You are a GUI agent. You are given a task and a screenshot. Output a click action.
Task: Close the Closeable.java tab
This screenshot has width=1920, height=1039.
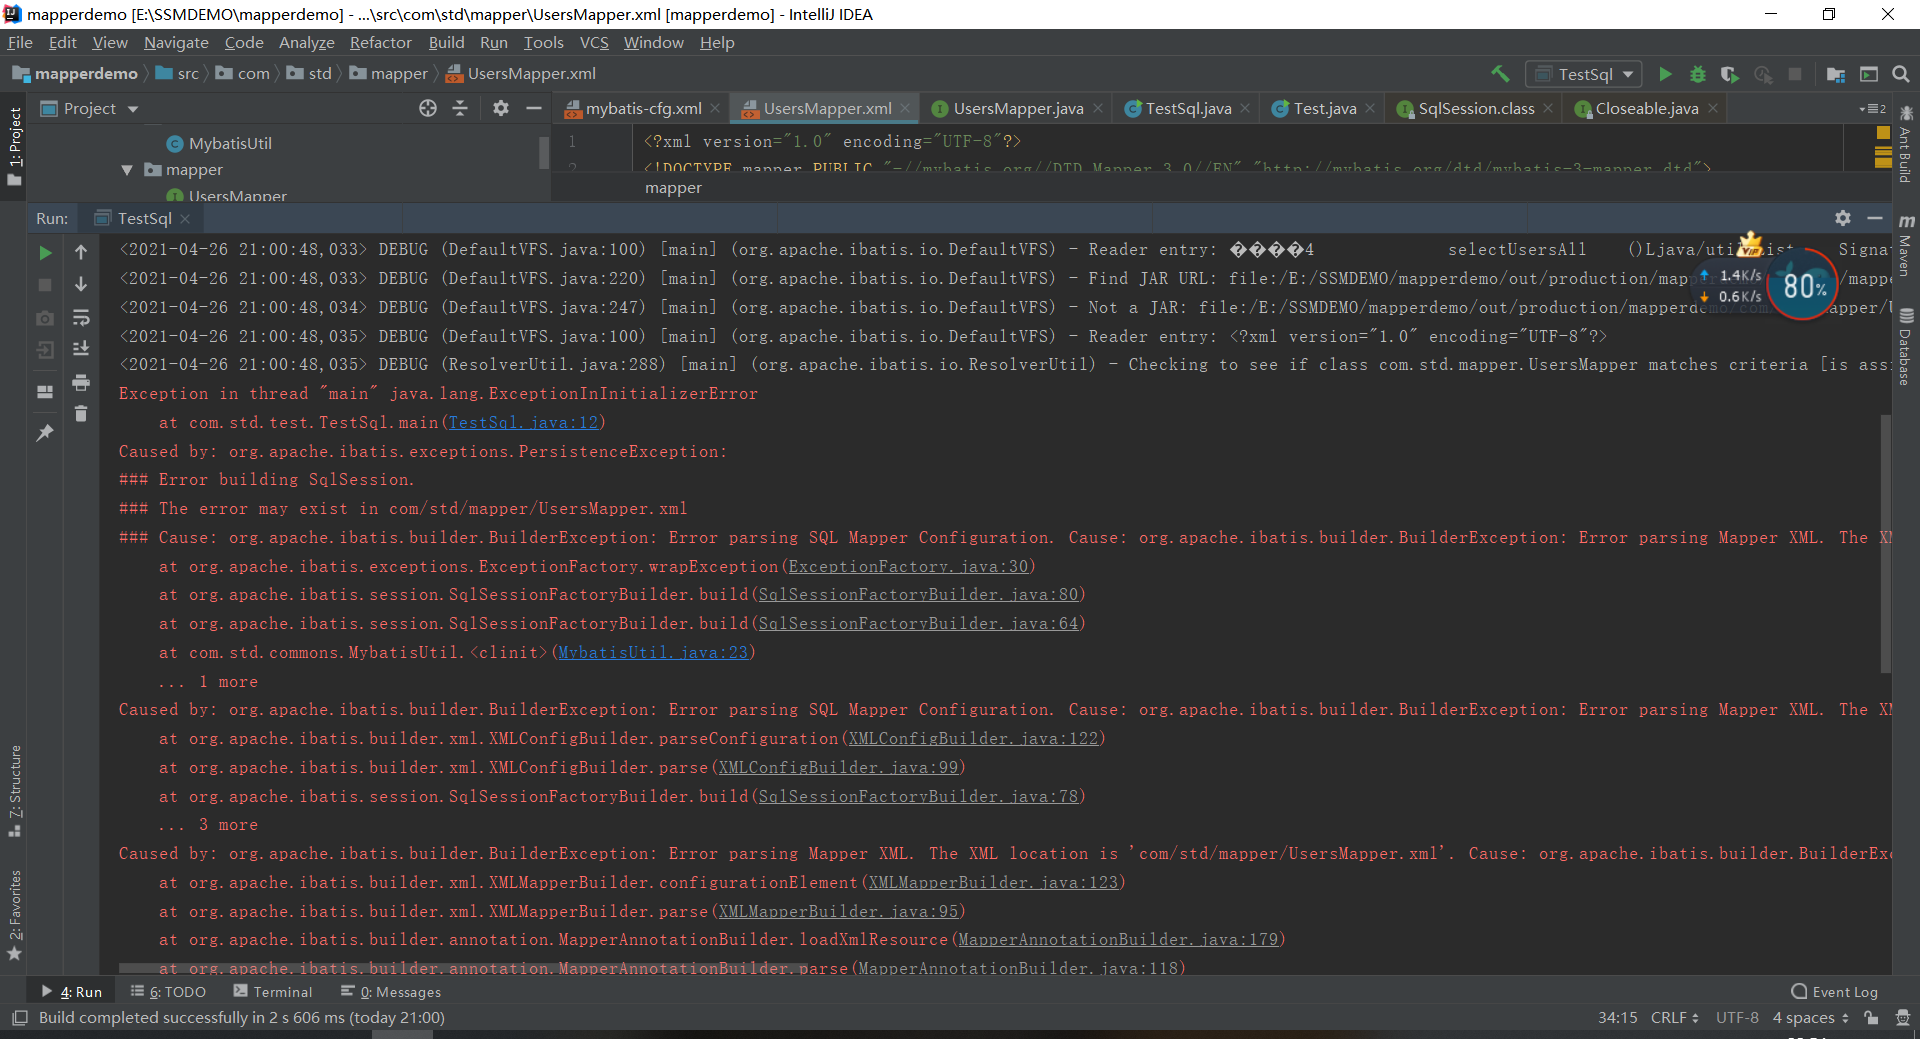(x=1713, y=108)
